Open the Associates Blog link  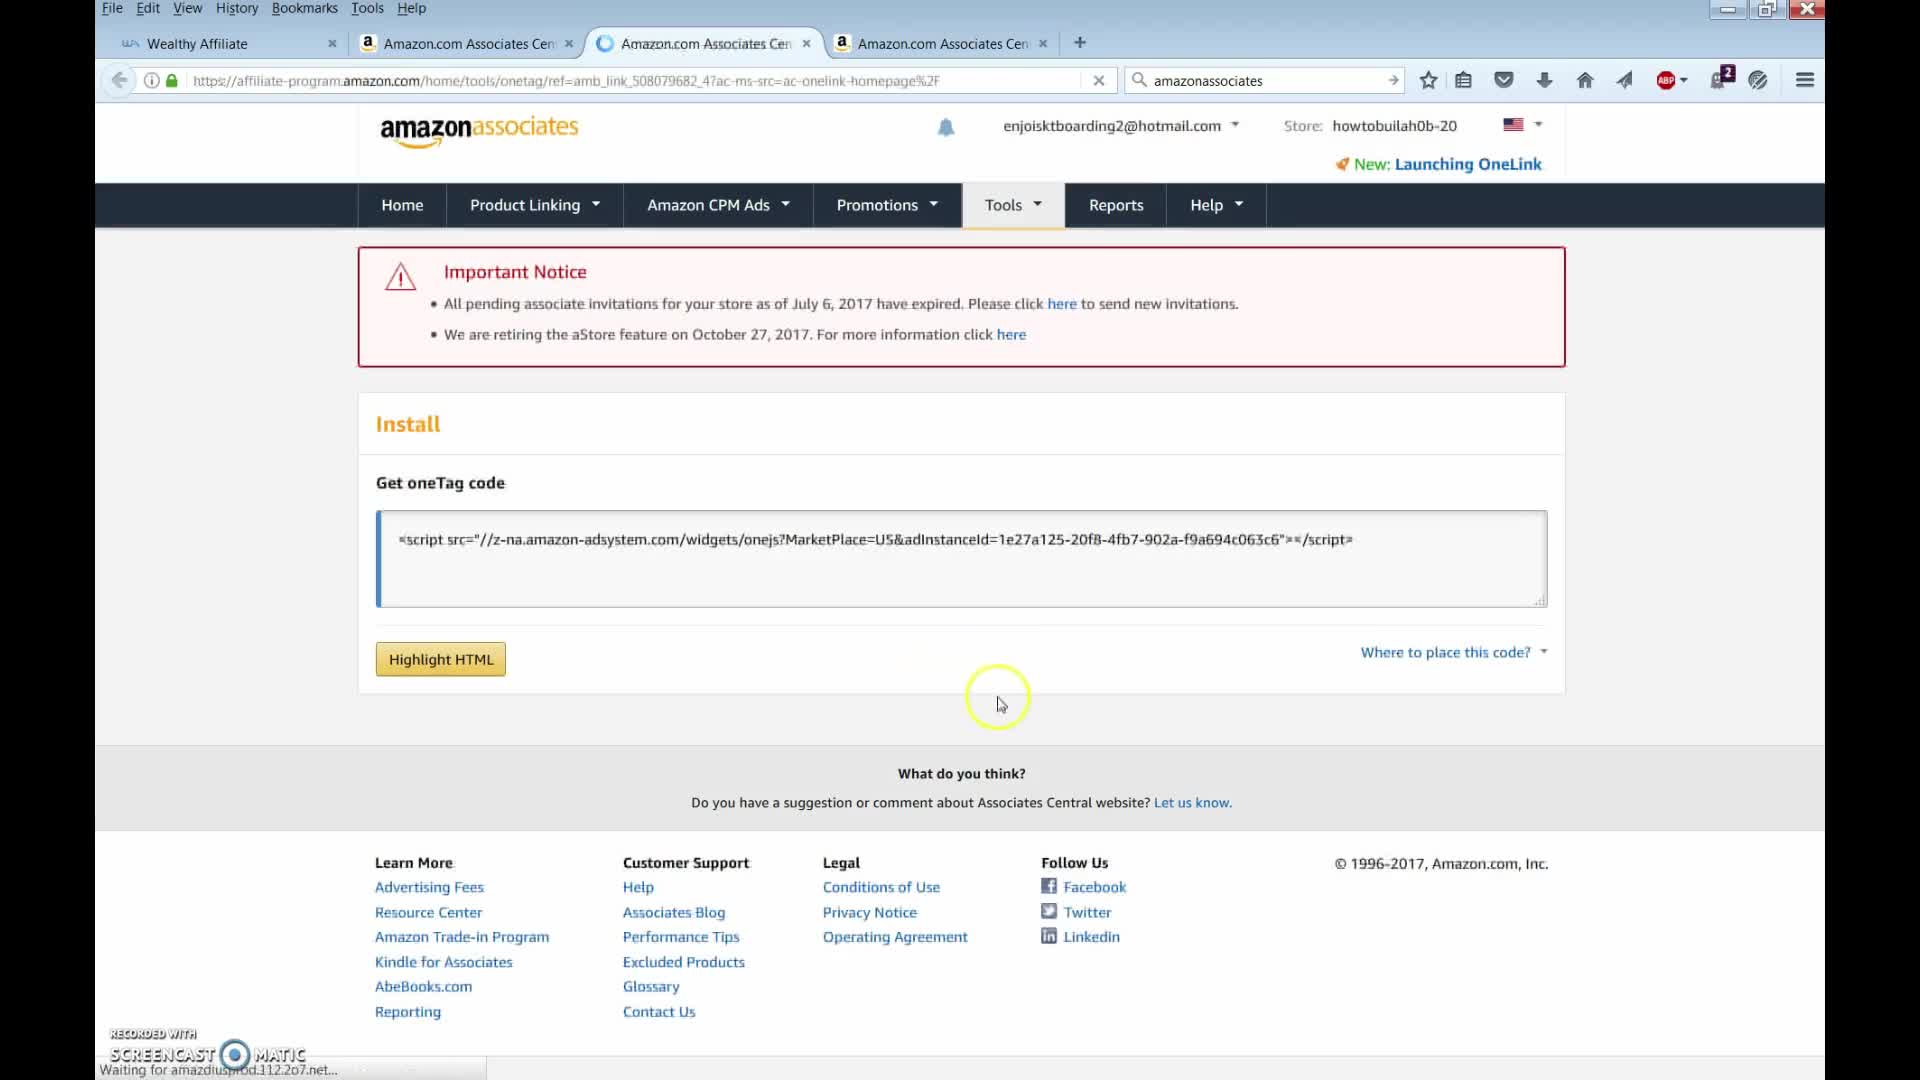[x=674, y=912]
